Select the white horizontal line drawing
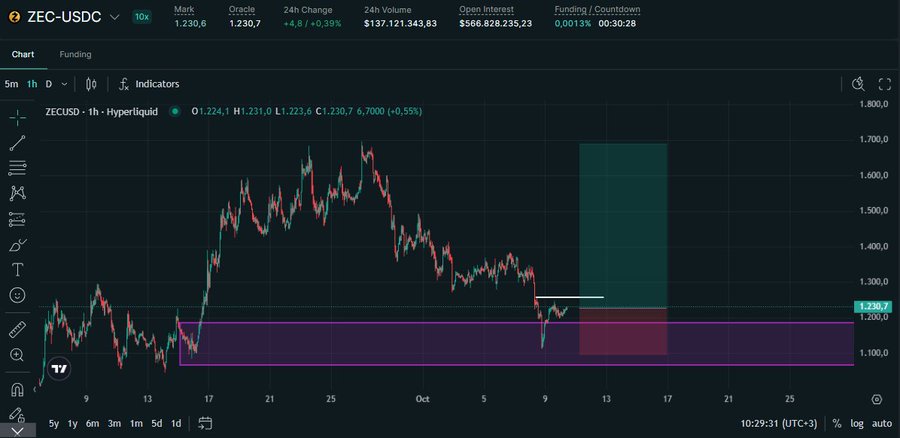 click(569, 297)
